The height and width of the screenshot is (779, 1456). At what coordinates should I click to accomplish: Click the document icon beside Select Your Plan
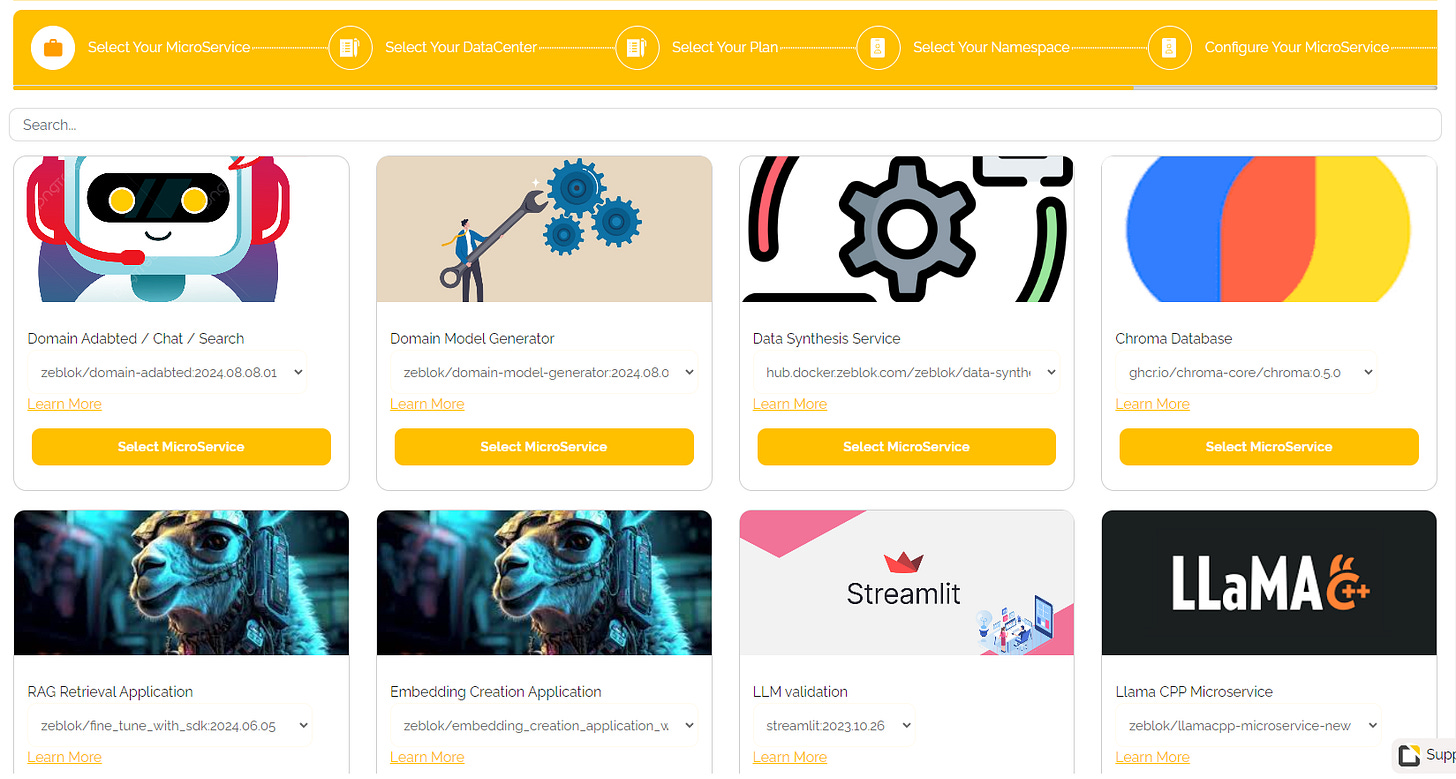(x=637, y=47)
